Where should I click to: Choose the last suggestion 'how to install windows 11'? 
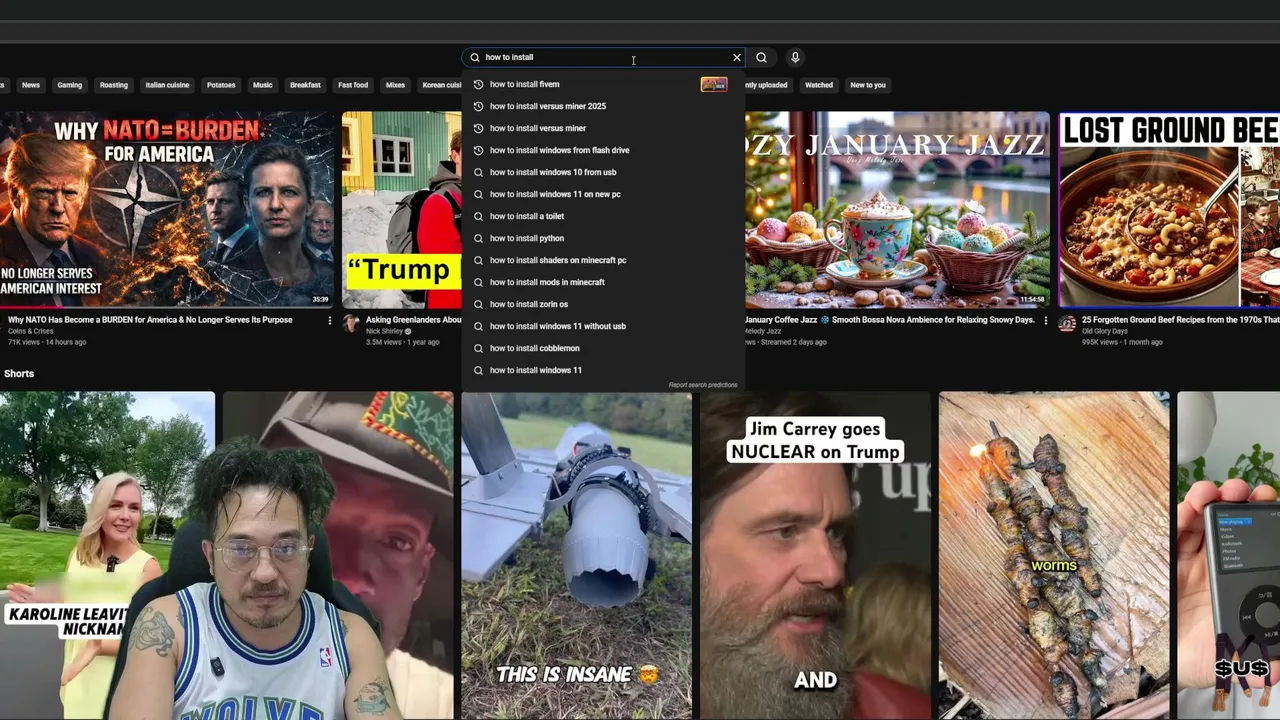603,370
